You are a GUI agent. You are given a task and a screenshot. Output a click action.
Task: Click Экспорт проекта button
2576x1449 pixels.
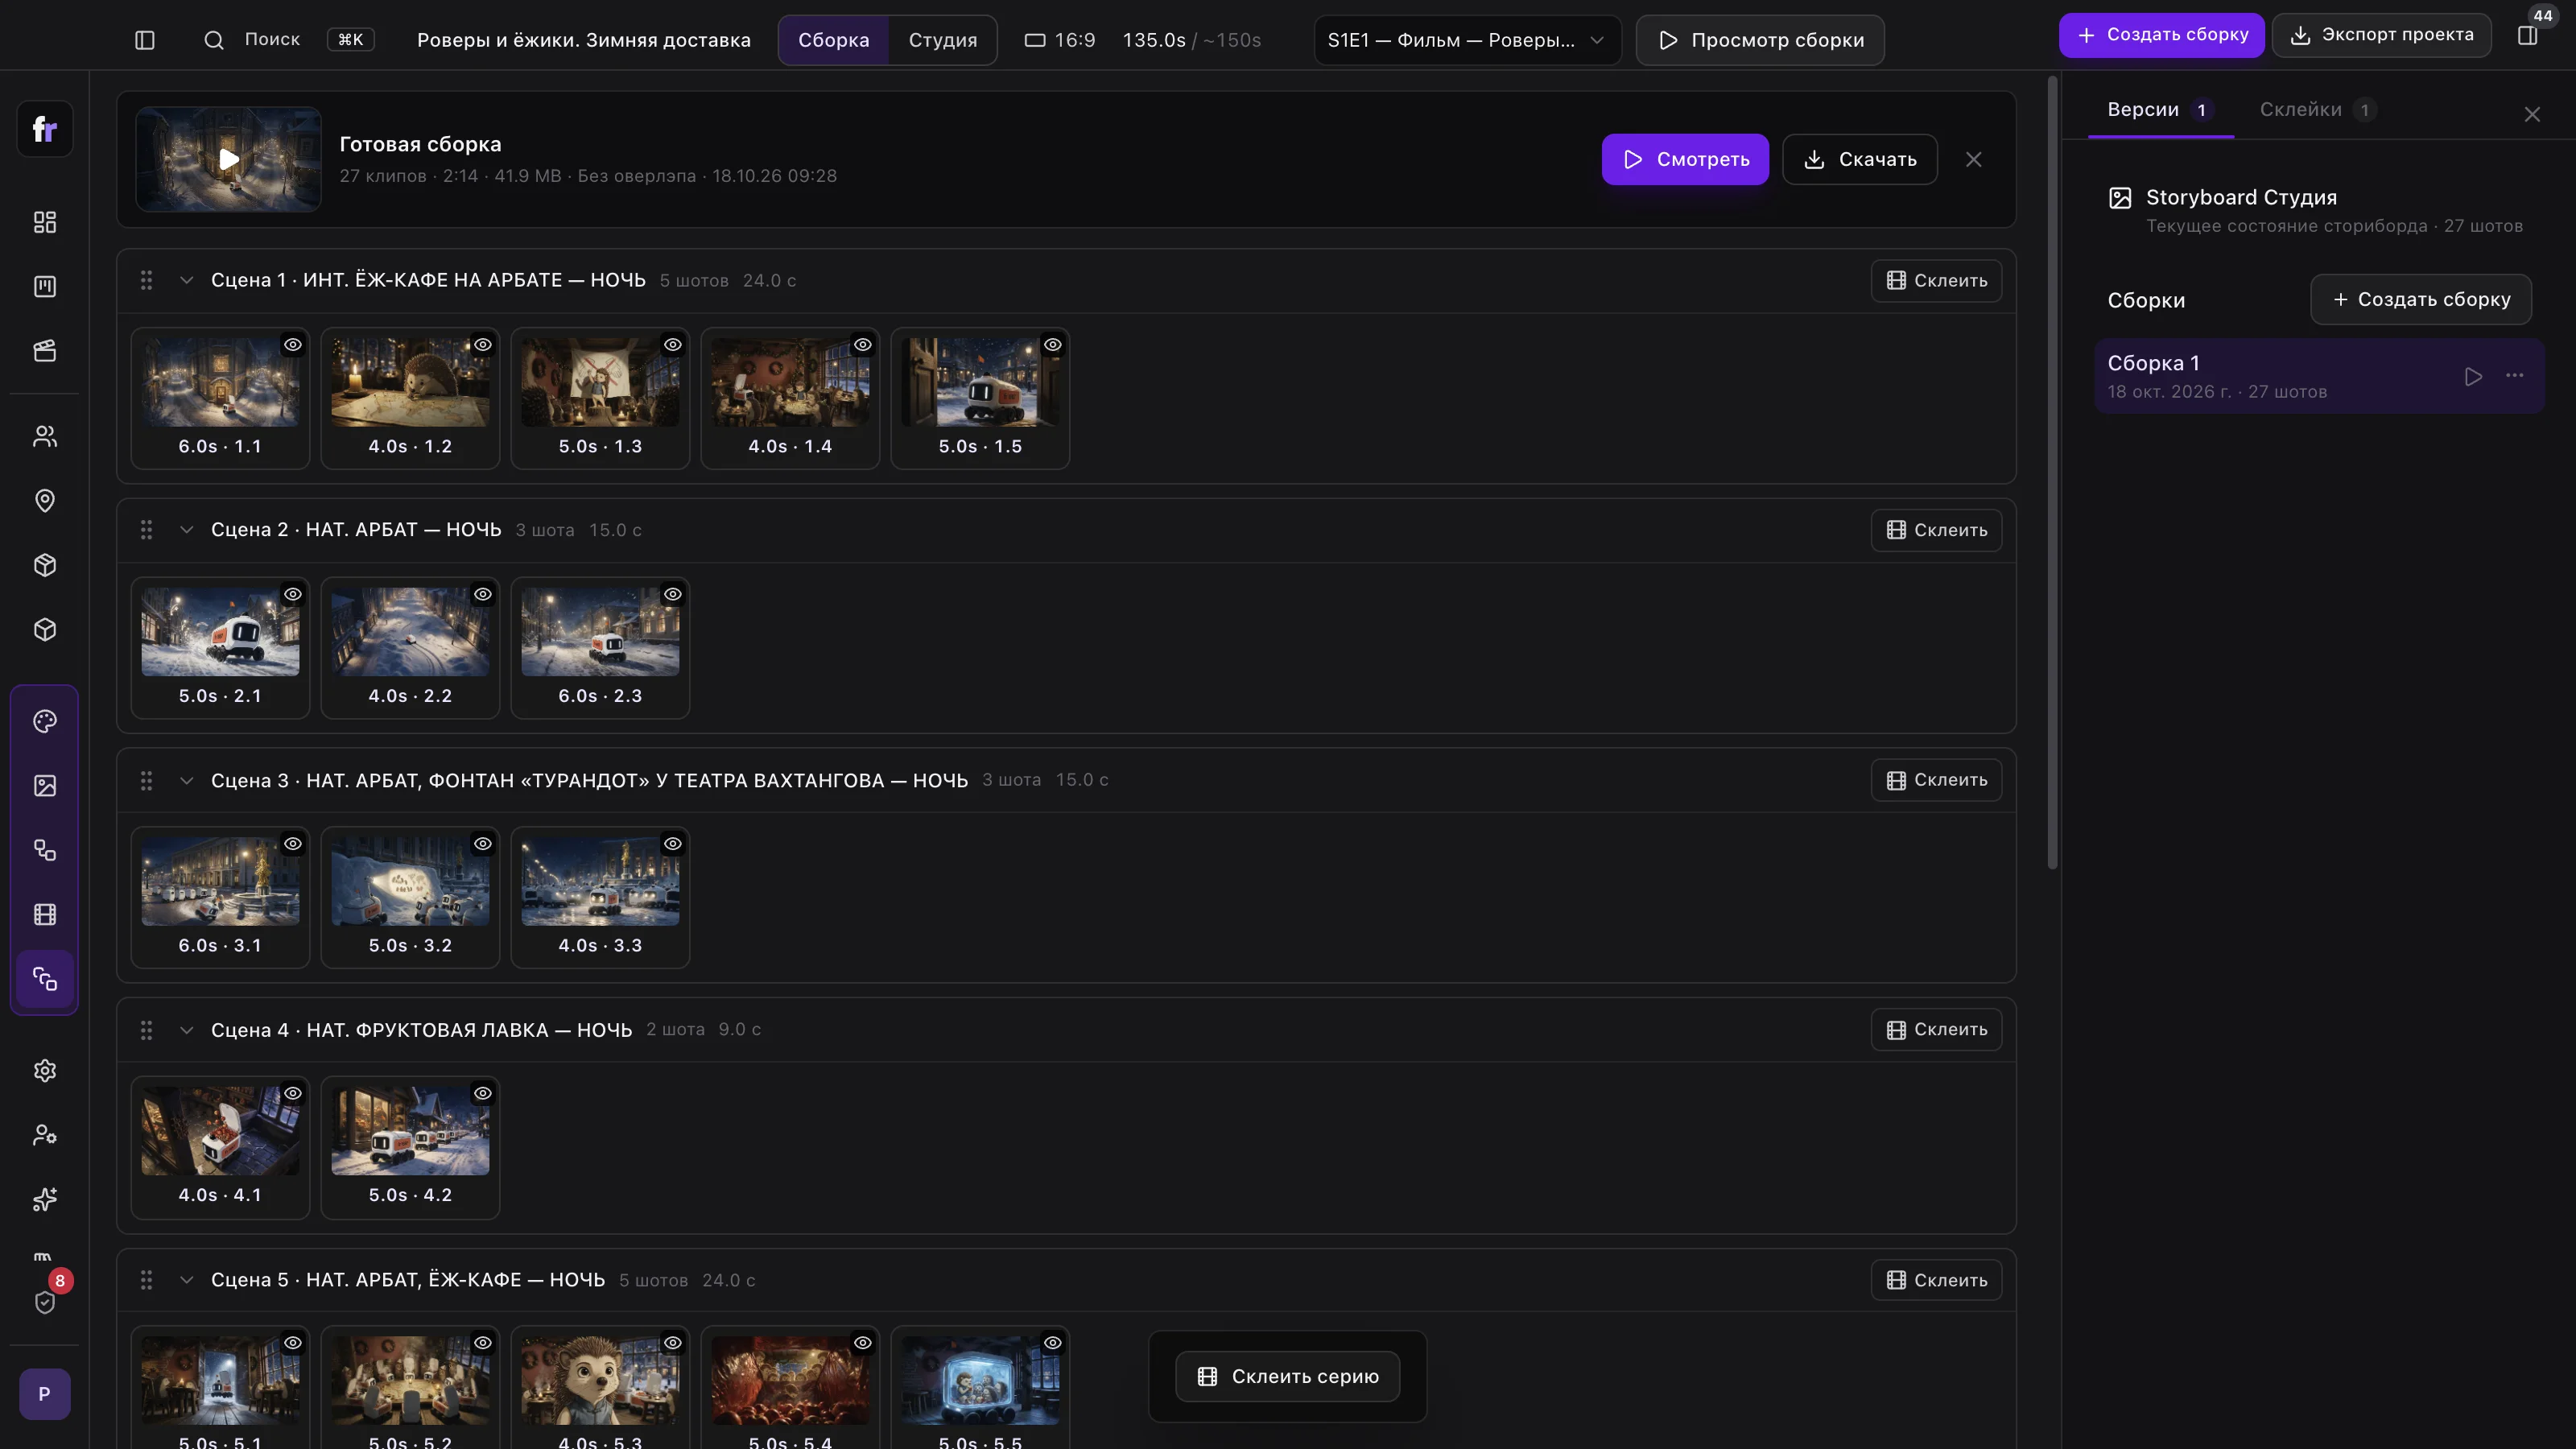(2381, 35)
